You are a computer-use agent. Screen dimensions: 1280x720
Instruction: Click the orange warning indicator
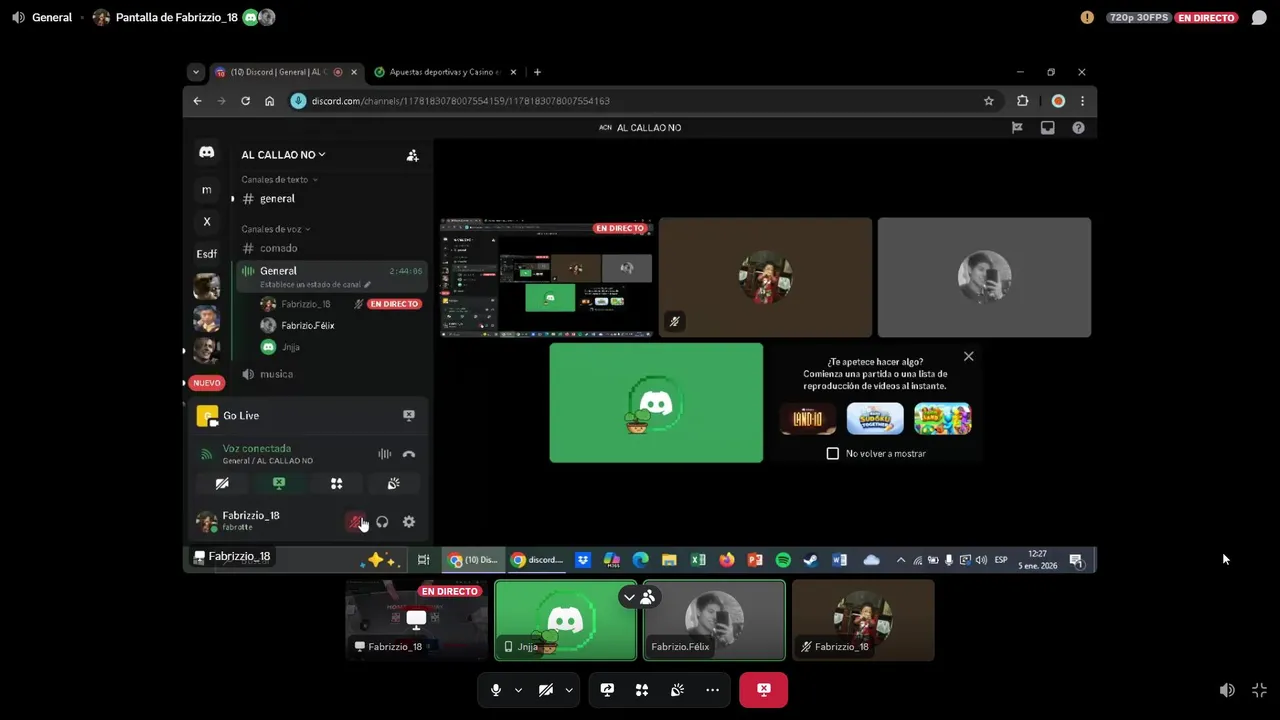click(x=1087, y=17)
